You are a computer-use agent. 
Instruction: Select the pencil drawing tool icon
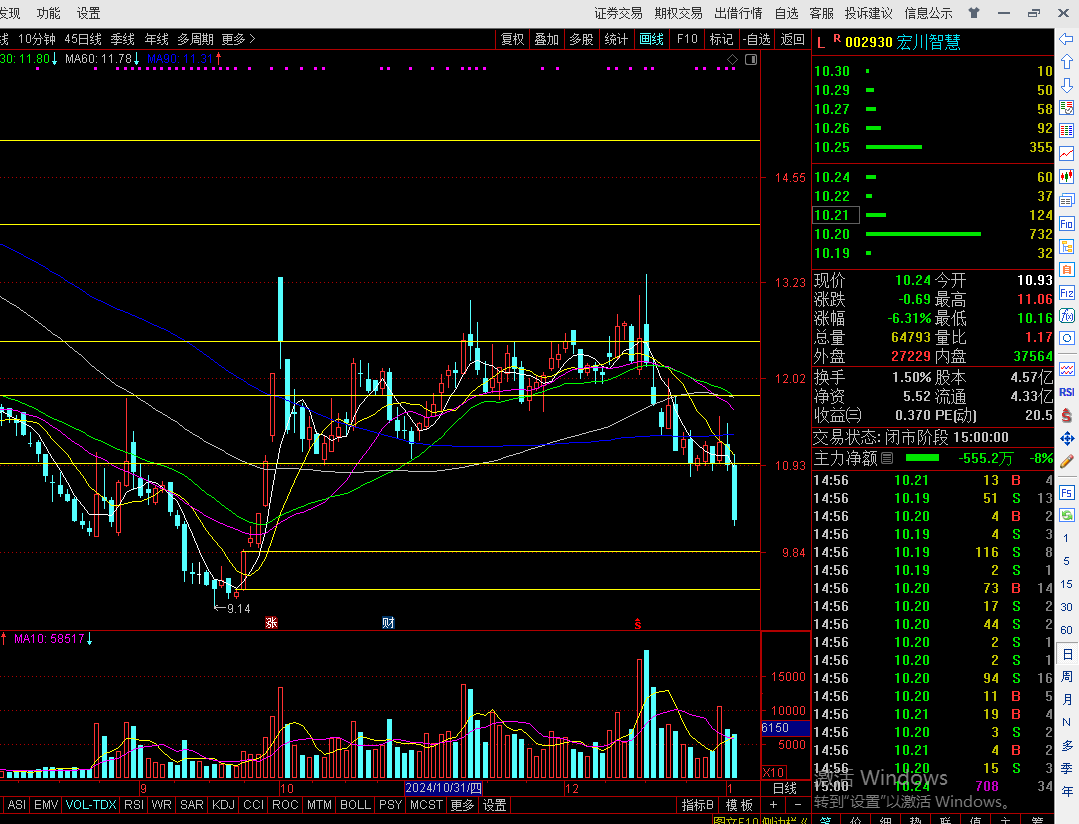click(x=1067, y=461)
